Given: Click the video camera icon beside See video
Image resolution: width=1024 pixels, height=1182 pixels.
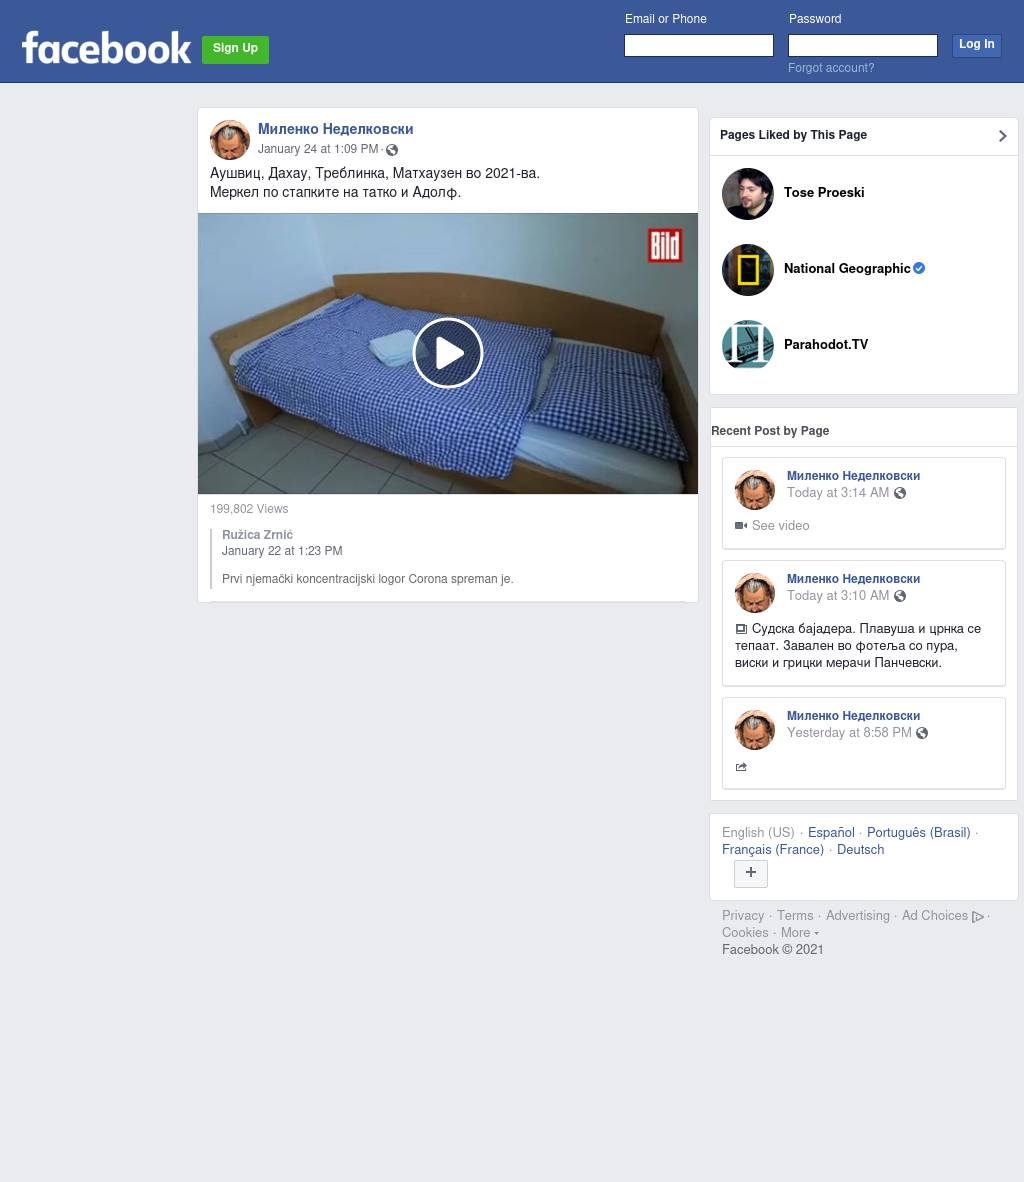Looking at the screenshot, I should tap(741, 526).
